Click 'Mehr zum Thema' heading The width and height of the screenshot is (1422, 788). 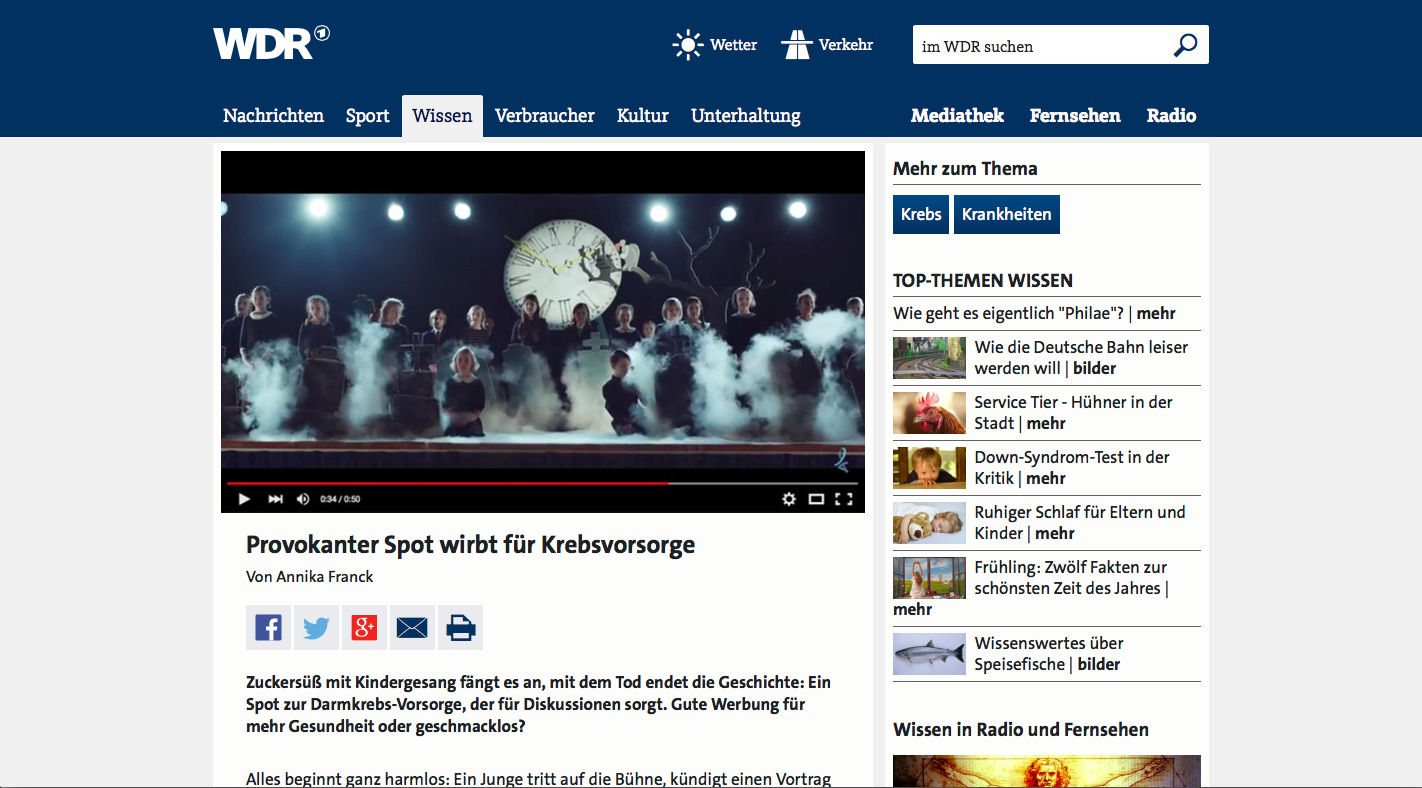coord(965,169)
